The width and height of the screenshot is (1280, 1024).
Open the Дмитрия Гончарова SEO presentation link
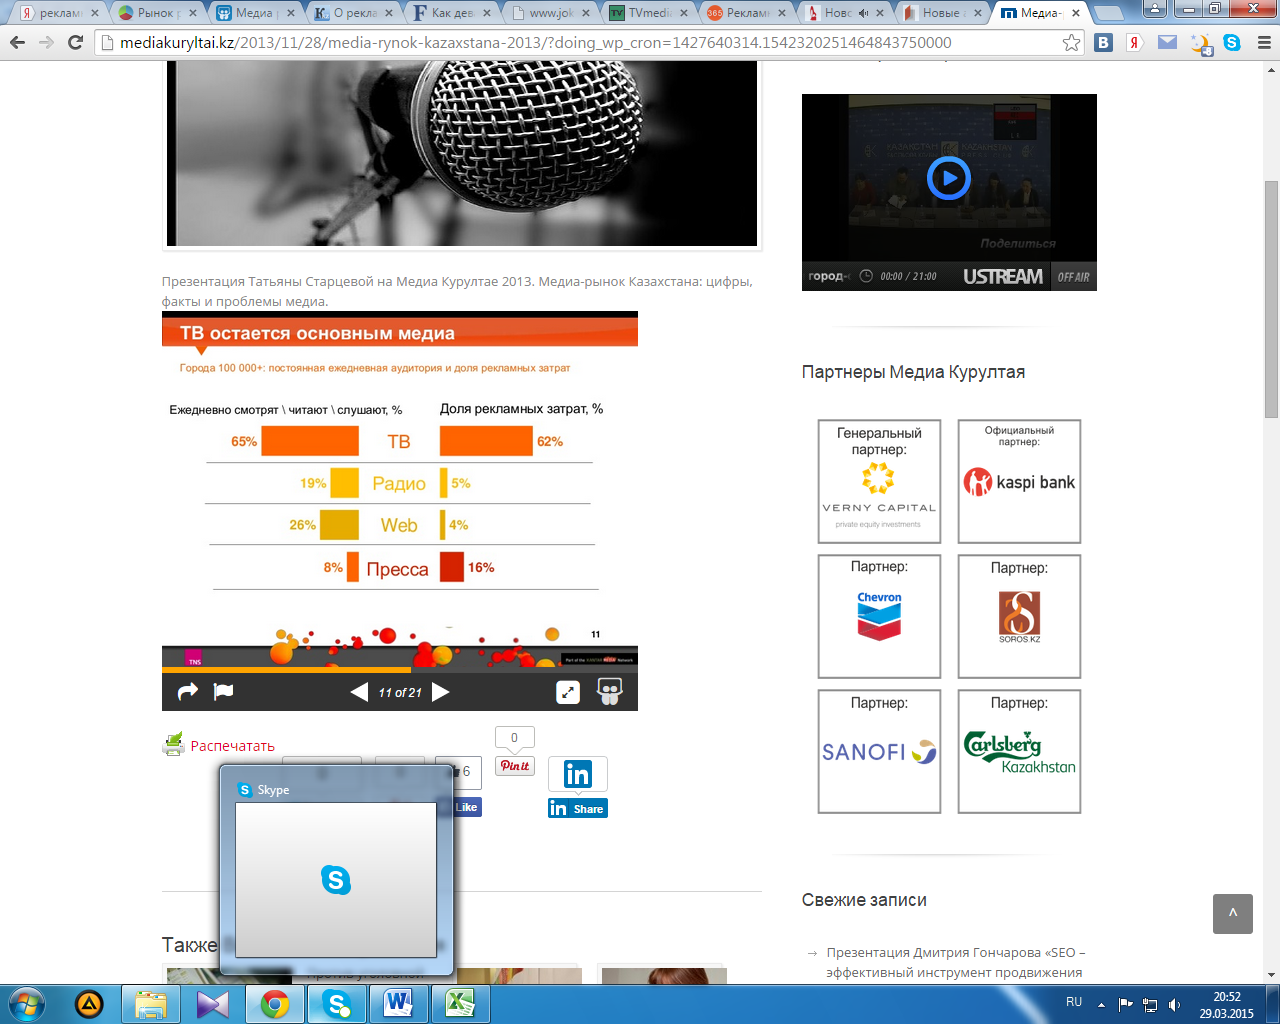[x=955, y=962]
